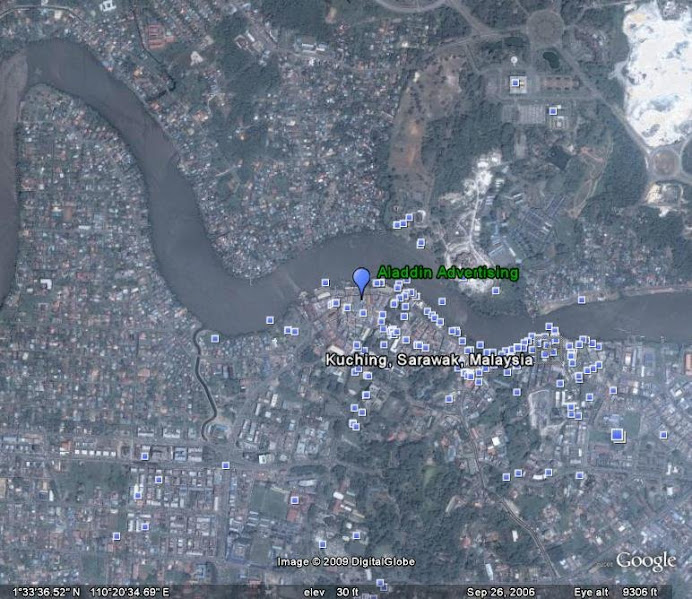The image size is (692, 599).
Task: Open the photo icon just above 'DigitalGlobe' text
Action: tap(357, 536)
